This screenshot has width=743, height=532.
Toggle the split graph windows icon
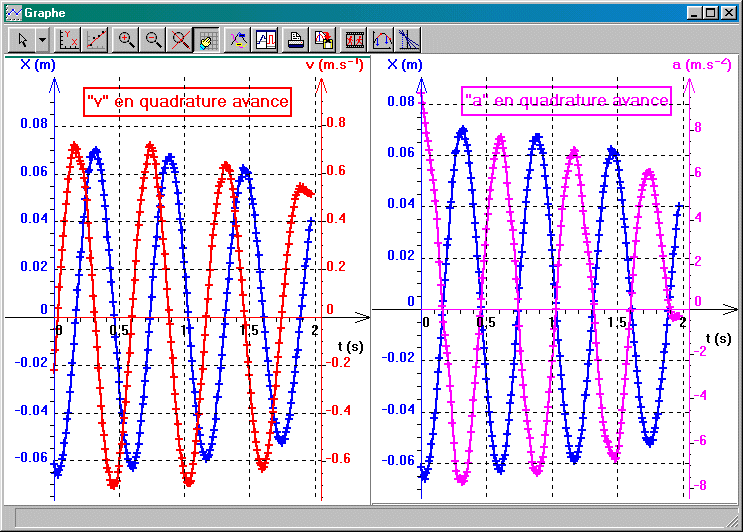coord(265,40)
